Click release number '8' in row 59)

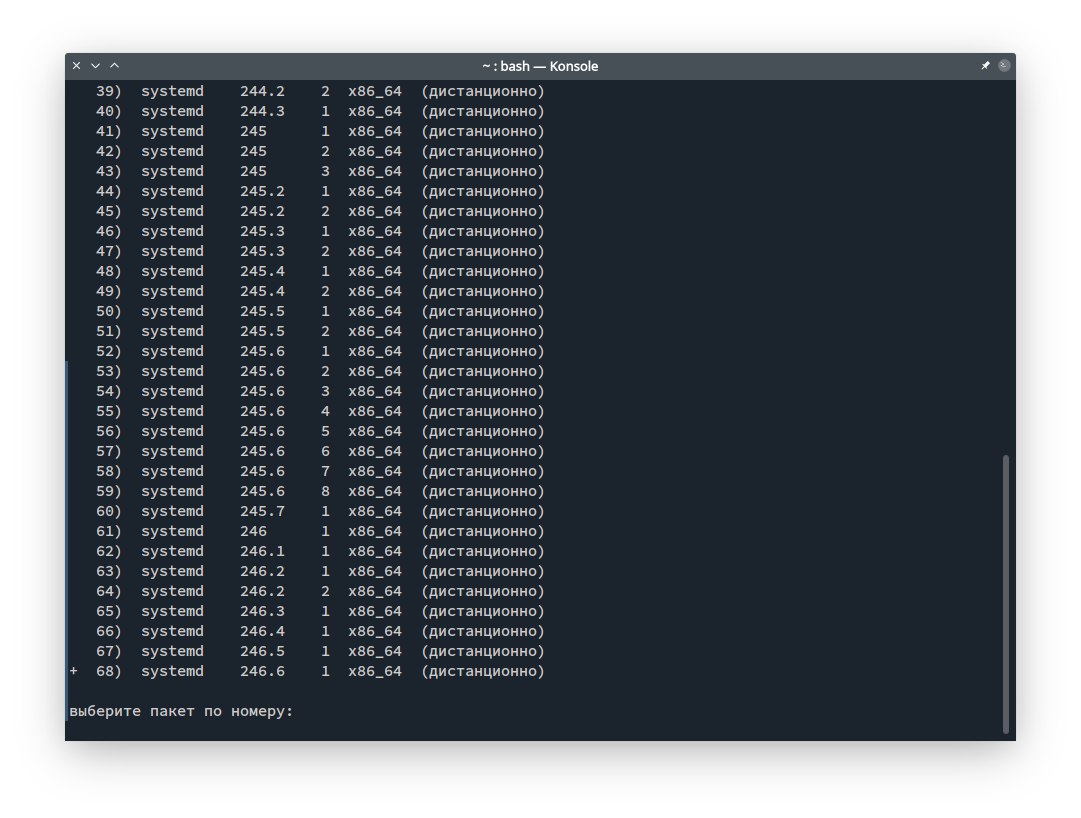[325, 491]
